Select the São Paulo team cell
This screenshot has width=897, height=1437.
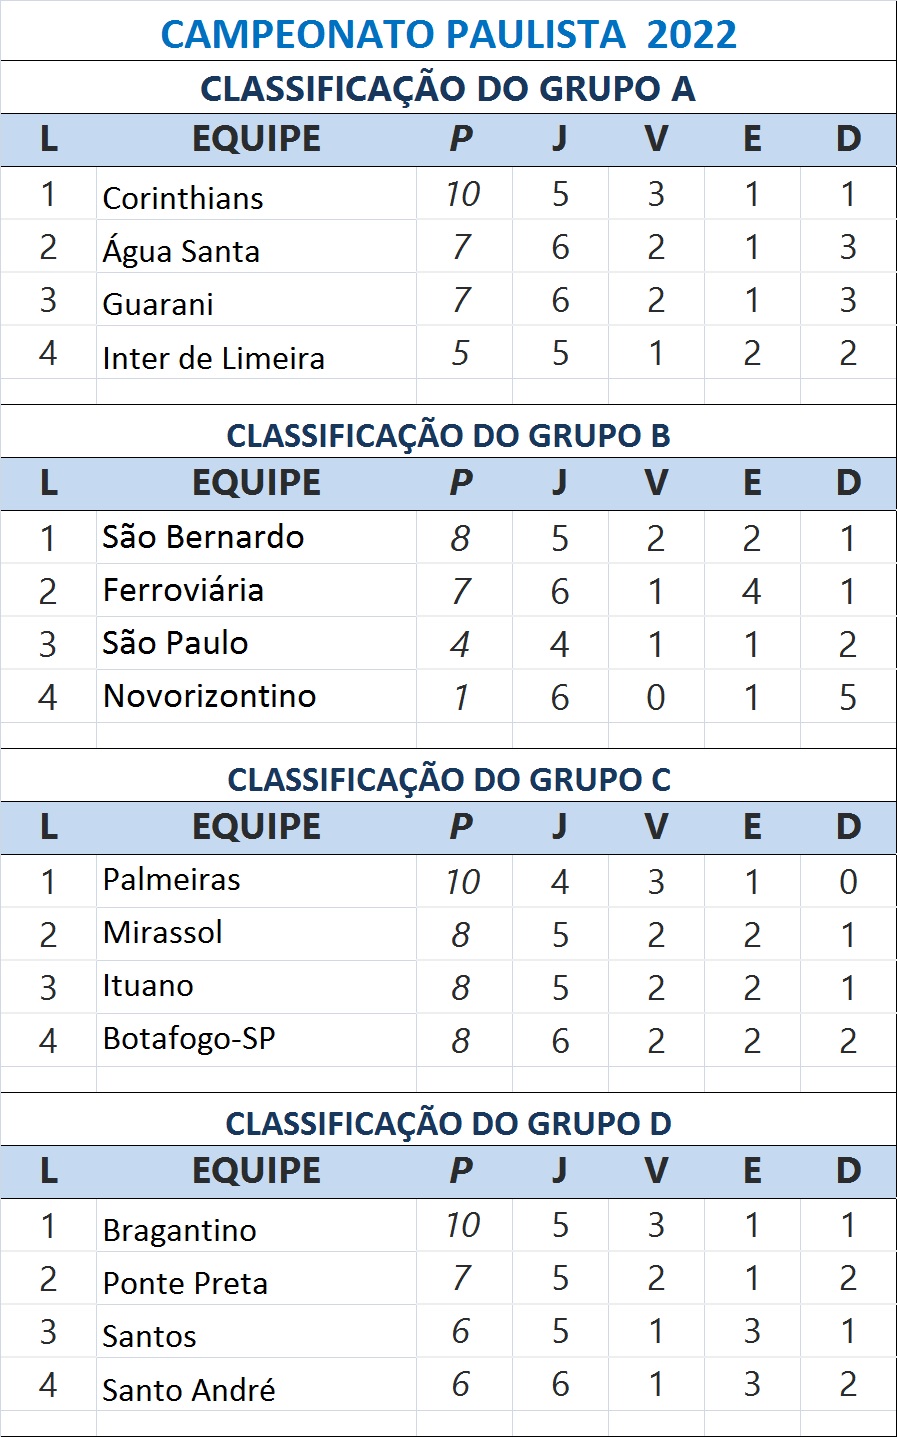point(175,643)
